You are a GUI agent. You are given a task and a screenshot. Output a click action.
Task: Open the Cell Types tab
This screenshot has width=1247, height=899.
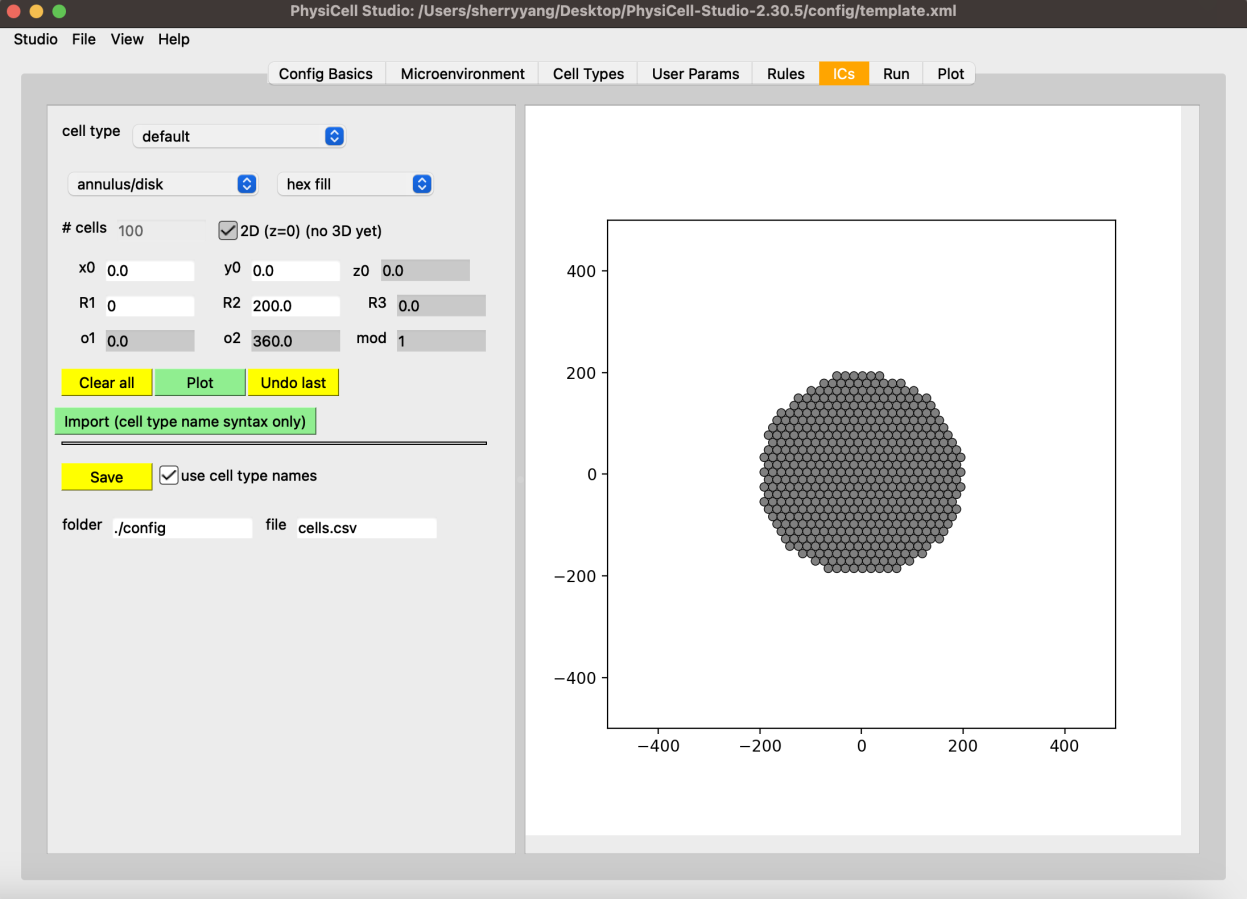[587, 73]
